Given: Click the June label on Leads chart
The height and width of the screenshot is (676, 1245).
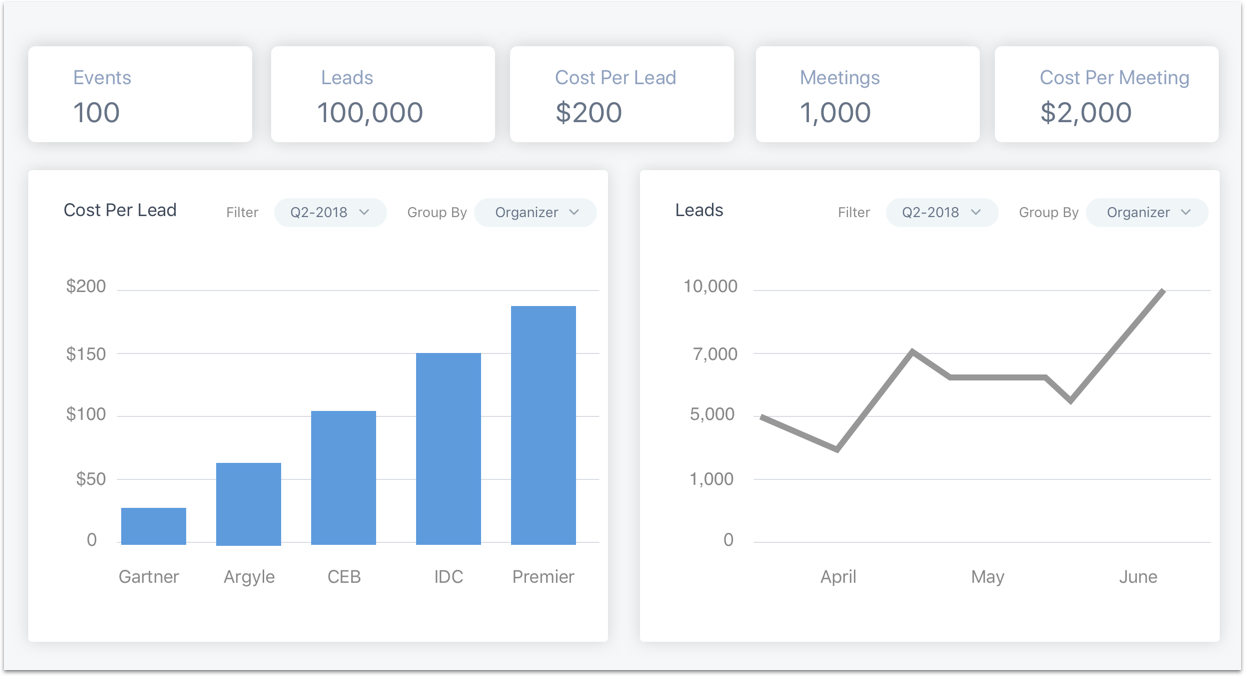Looking at the screenshot, I should click(x=1138, y=577).
